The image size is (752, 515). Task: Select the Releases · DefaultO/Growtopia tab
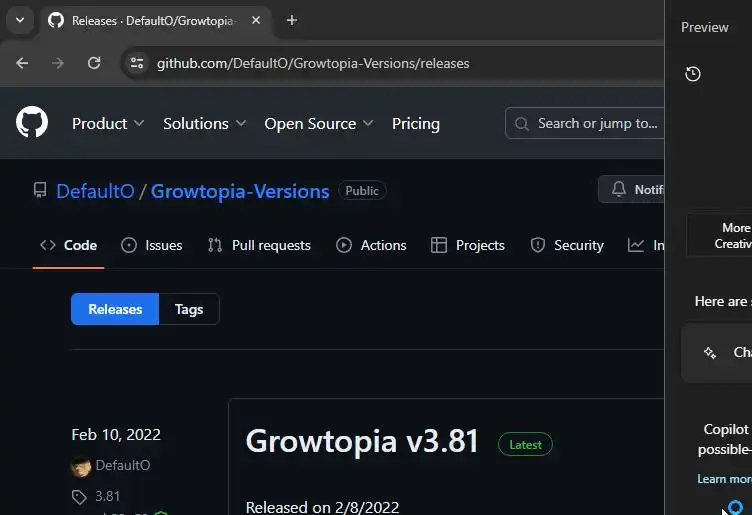pos(158,21)
